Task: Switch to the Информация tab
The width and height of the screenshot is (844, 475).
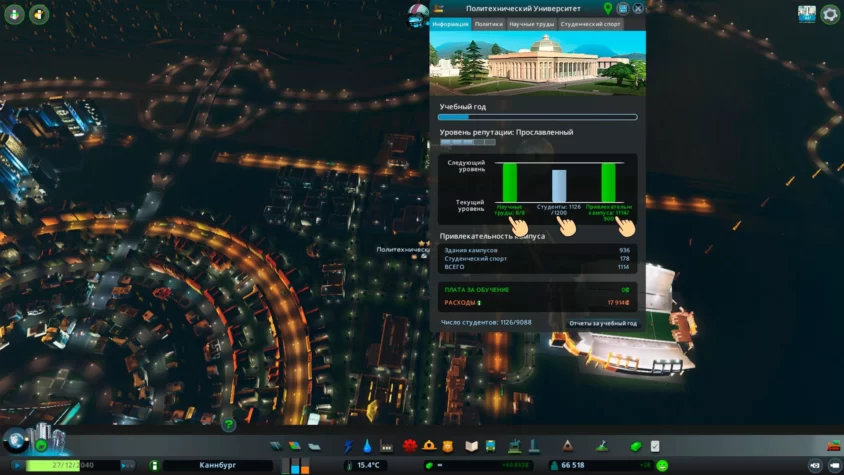Action: click(x=451, y=24)
